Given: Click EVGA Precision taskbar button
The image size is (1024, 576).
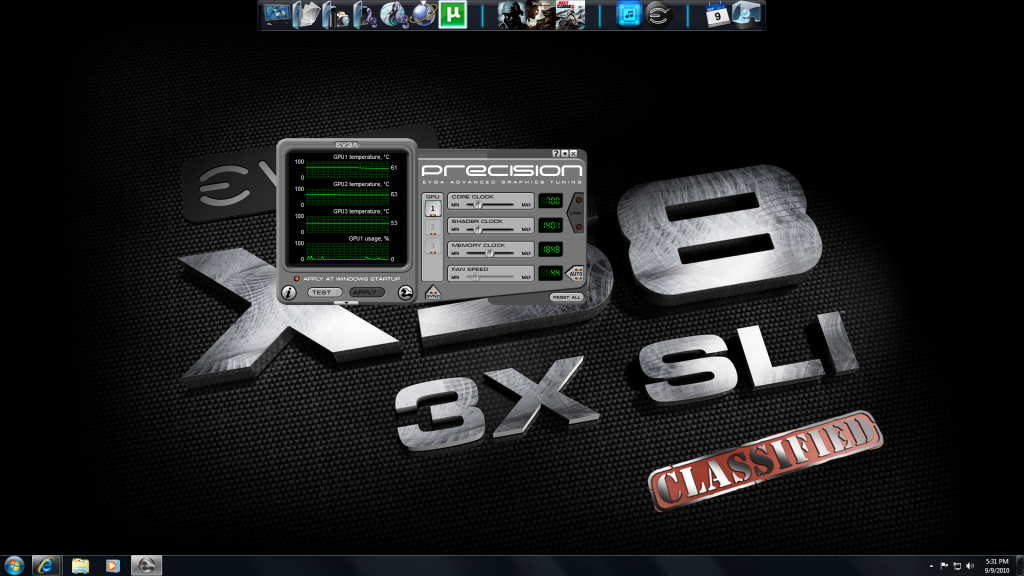Looking at the screenshot, I should pyautogui.click(x=146, y=566).
